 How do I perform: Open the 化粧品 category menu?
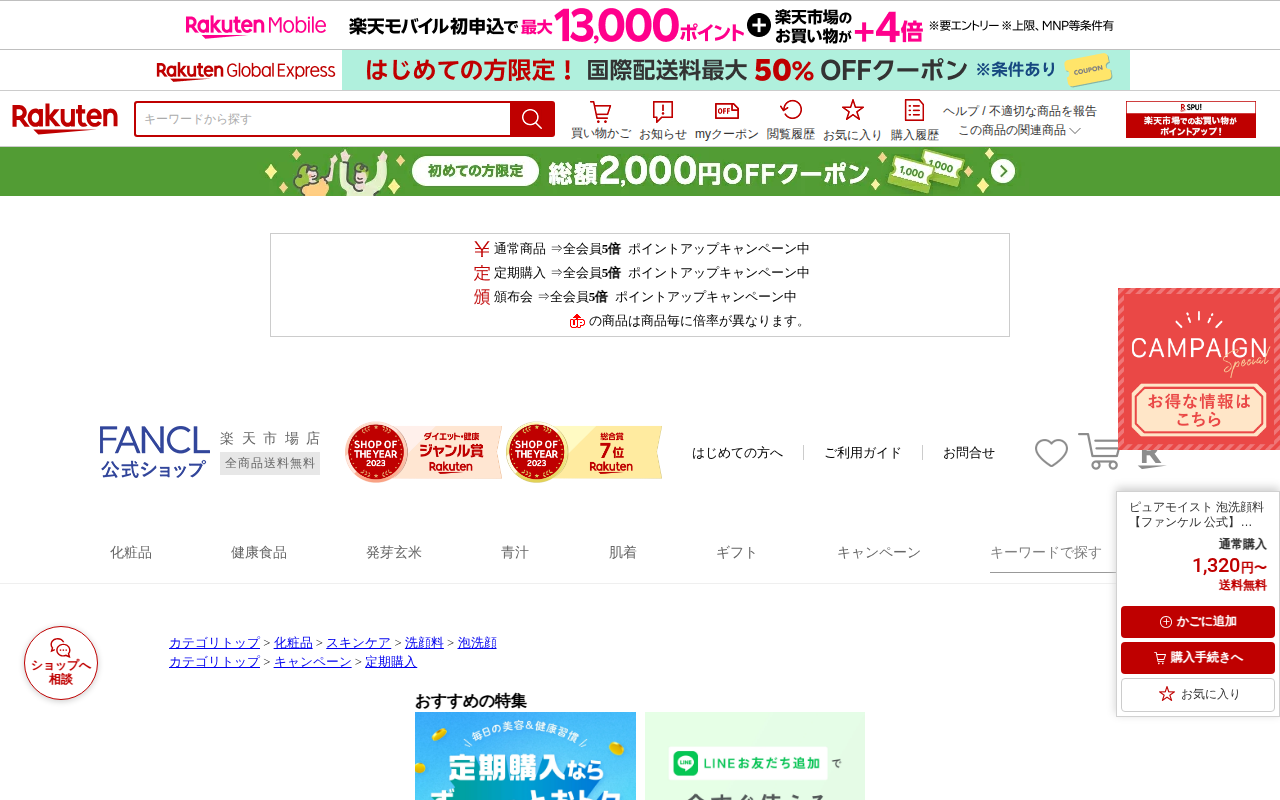coord(131,552)
